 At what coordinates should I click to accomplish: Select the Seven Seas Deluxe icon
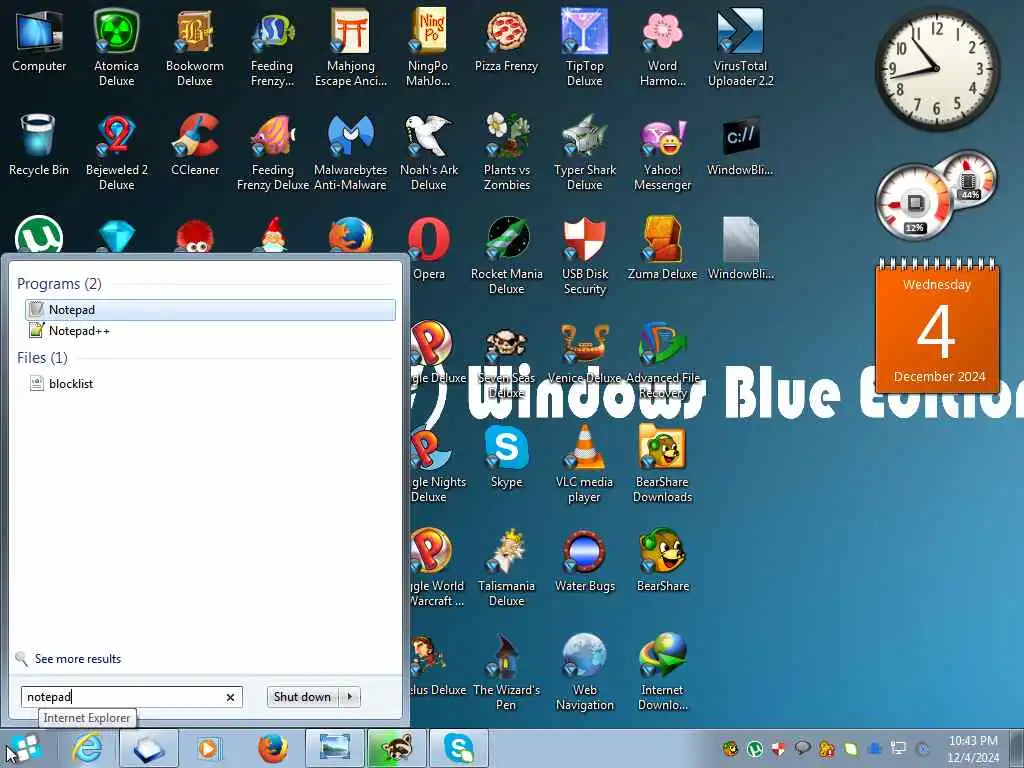pyautogui.click(x=507, y=360)
